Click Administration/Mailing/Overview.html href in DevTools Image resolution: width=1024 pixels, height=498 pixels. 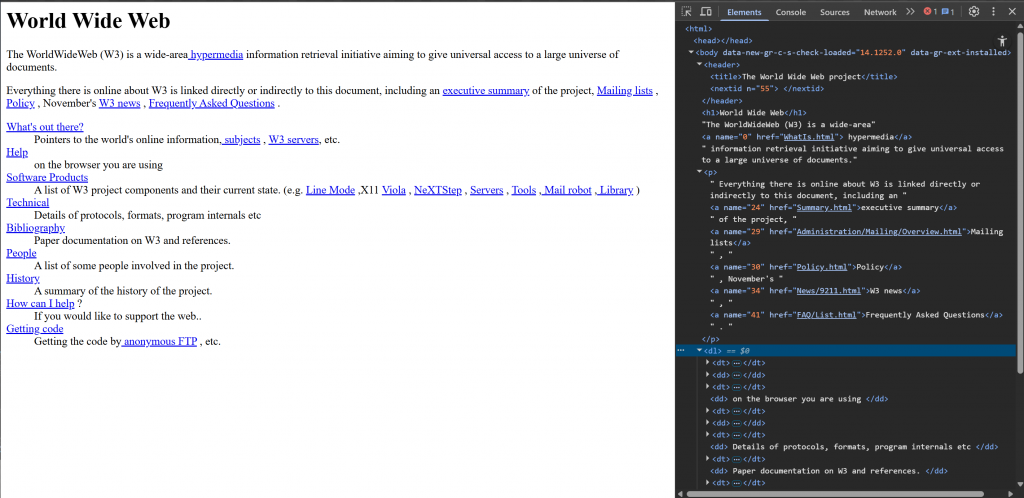pyautogui.click(x=879, y=232)
